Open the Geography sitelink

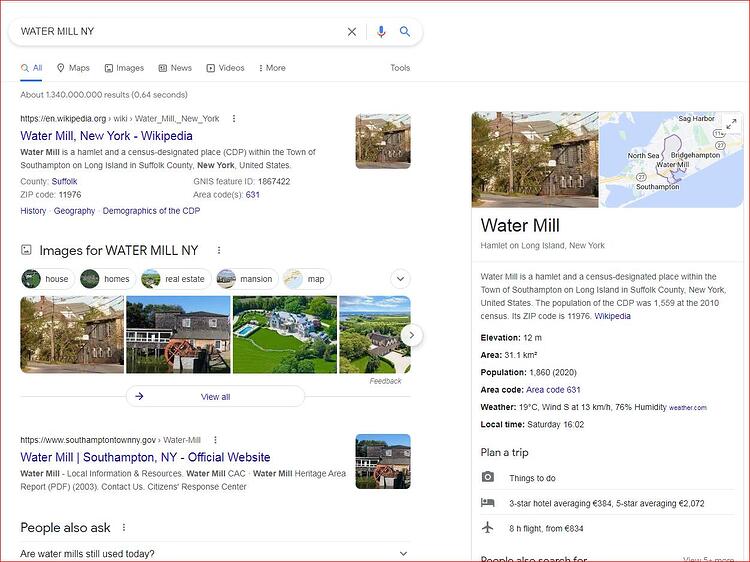(74, 211)
